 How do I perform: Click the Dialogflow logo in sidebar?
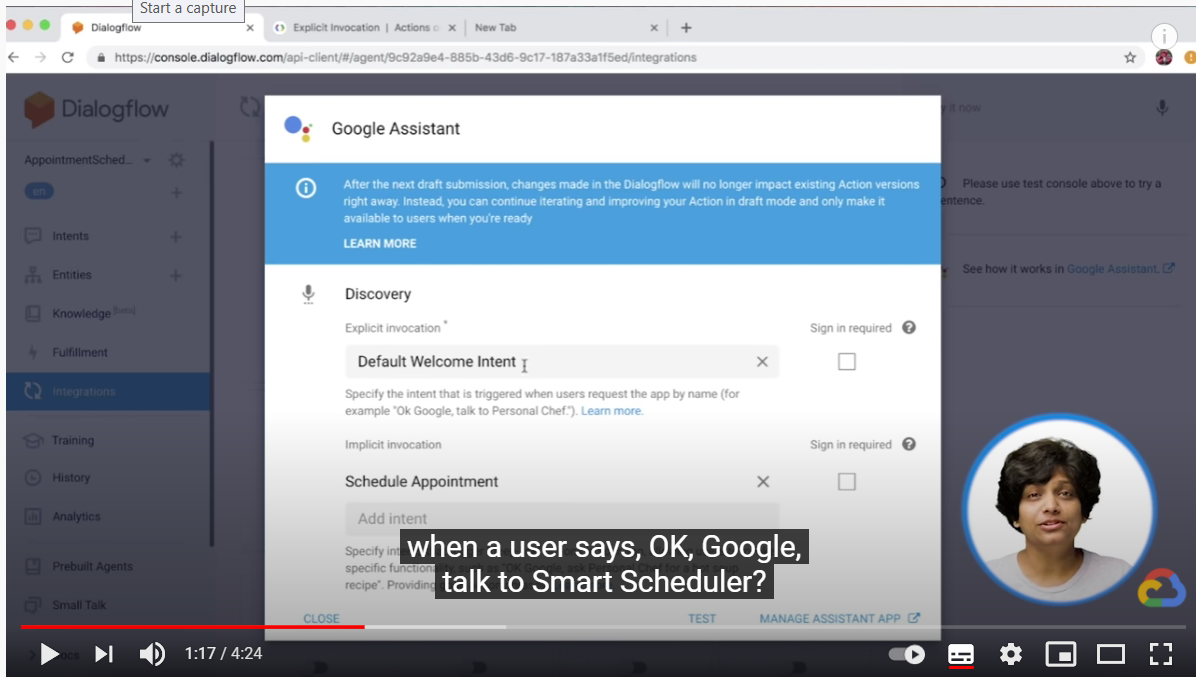coord(97,110)
